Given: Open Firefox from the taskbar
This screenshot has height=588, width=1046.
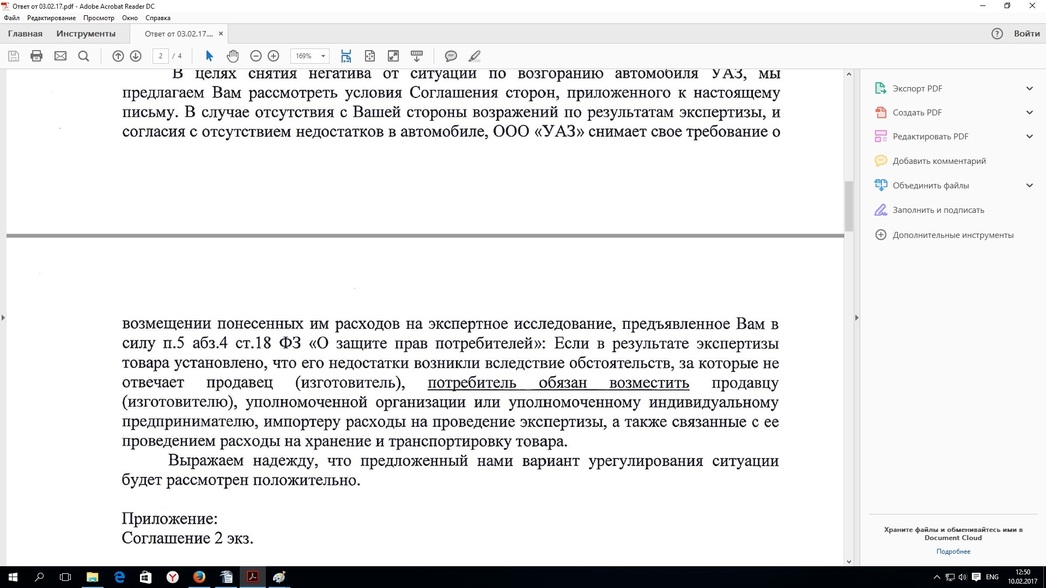Looking at the screenshot, I should click(199, 577).
